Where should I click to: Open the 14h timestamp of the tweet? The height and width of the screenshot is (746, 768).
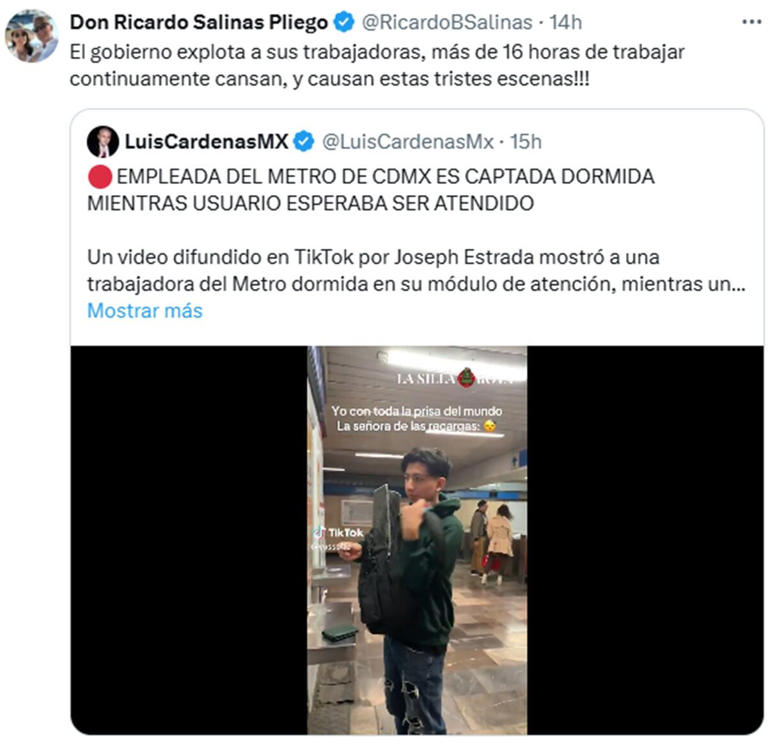coord(565,22)
